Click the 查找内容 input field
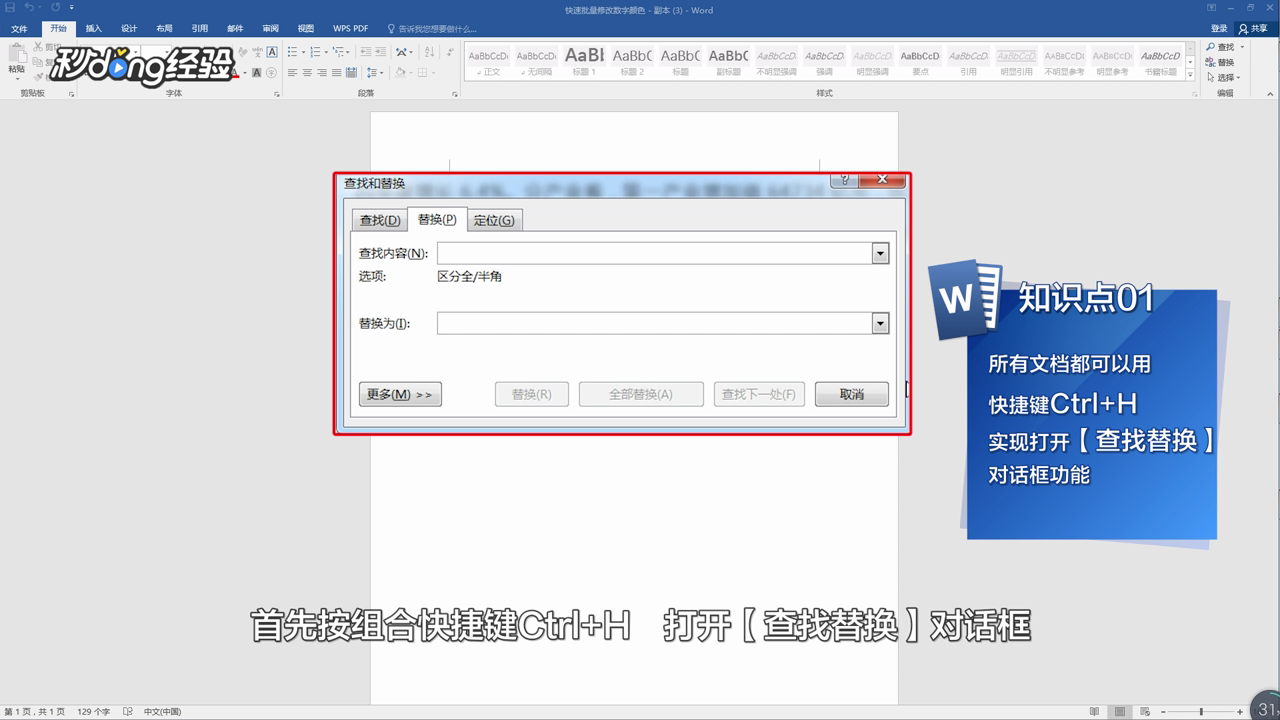Viewport: 1280px width, 720px height. [x=654, y=254]
